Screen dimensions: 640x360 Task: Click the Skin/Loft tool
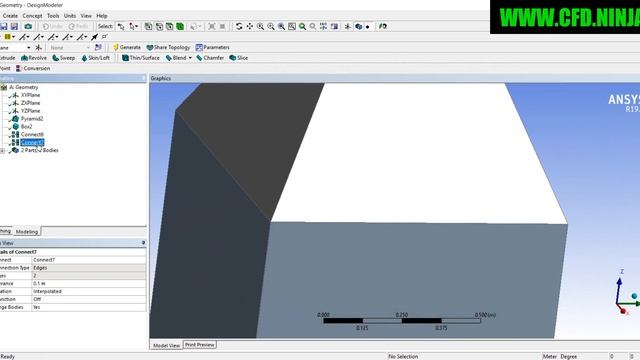point(96,58)
